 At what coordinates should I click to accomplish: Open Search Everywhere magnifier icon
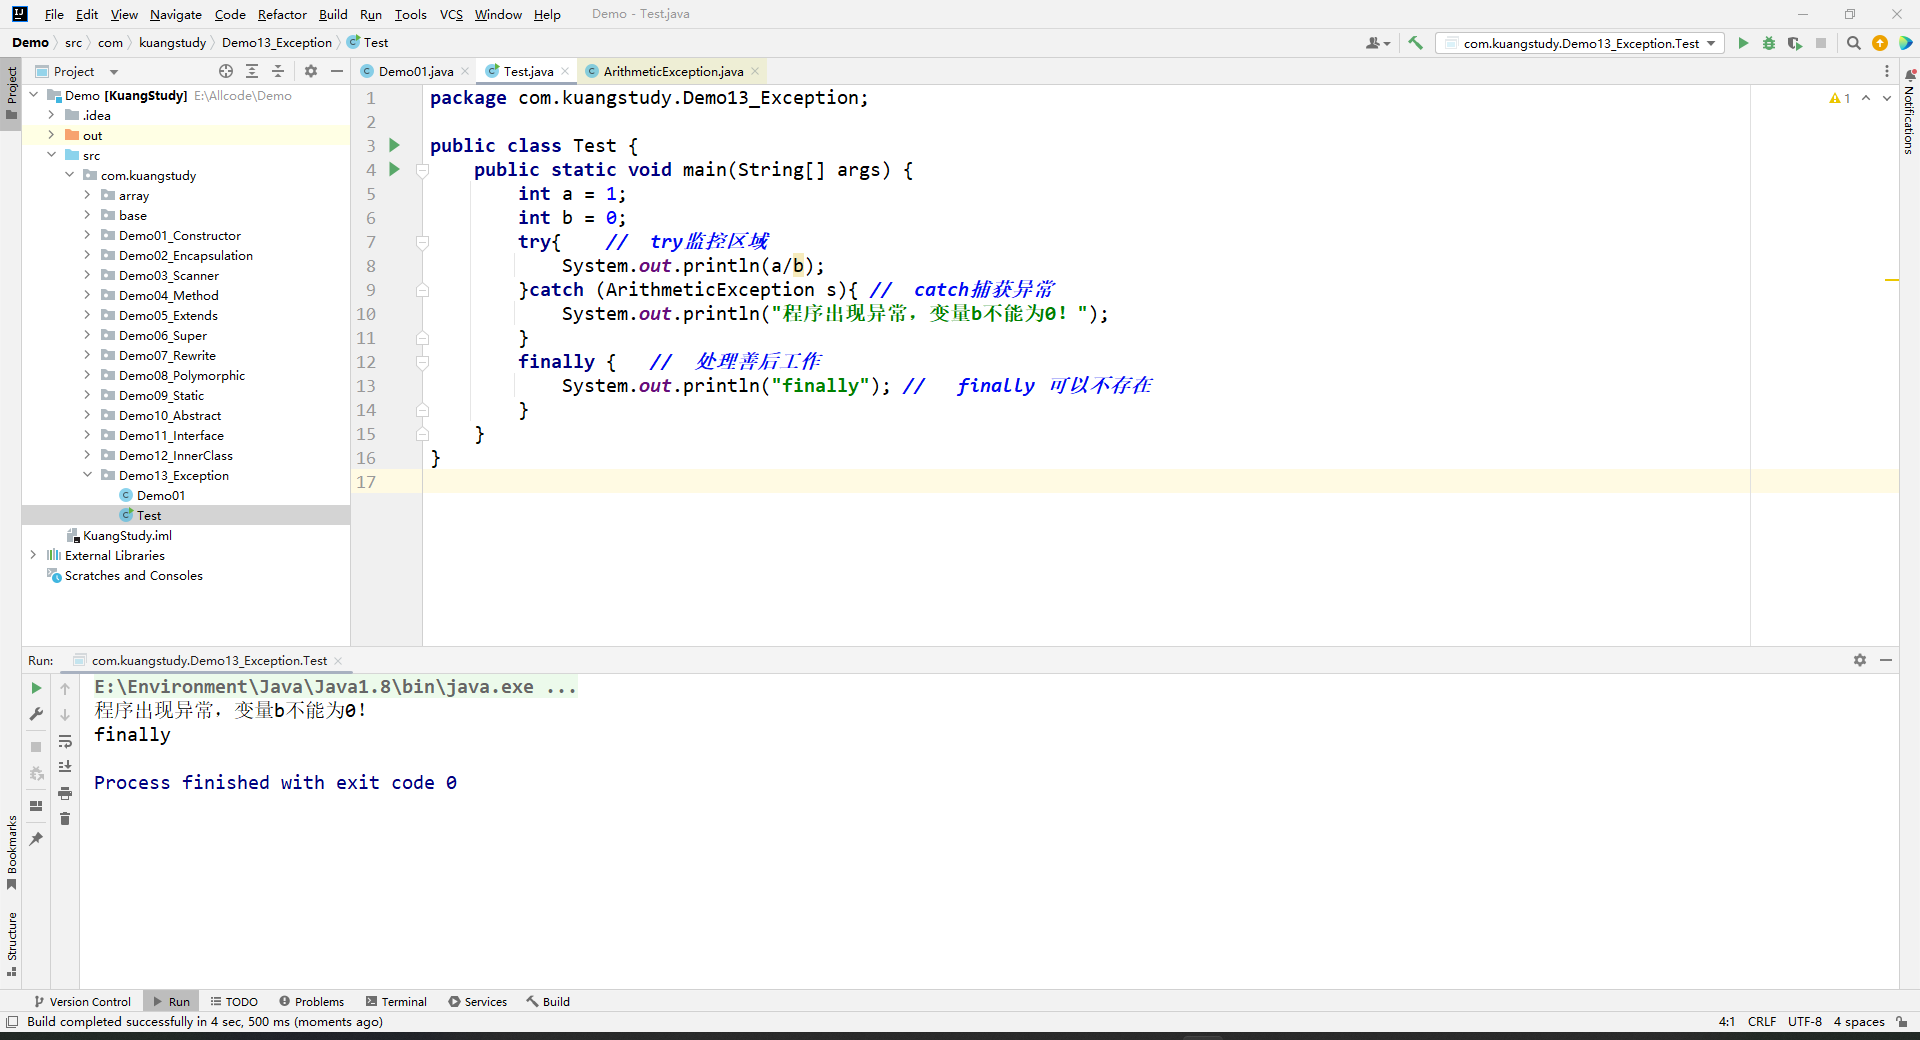(1853, 43)
